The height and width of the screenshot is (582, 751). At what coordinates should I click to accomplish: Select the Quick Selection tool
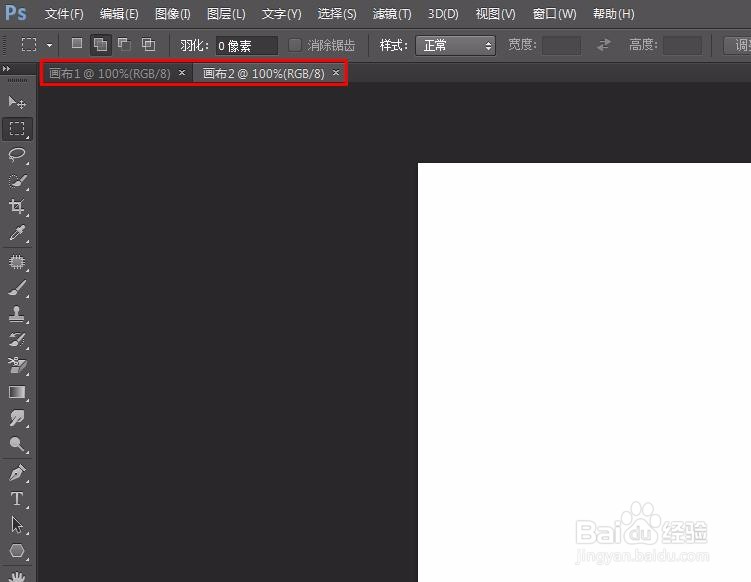(17, 181)
